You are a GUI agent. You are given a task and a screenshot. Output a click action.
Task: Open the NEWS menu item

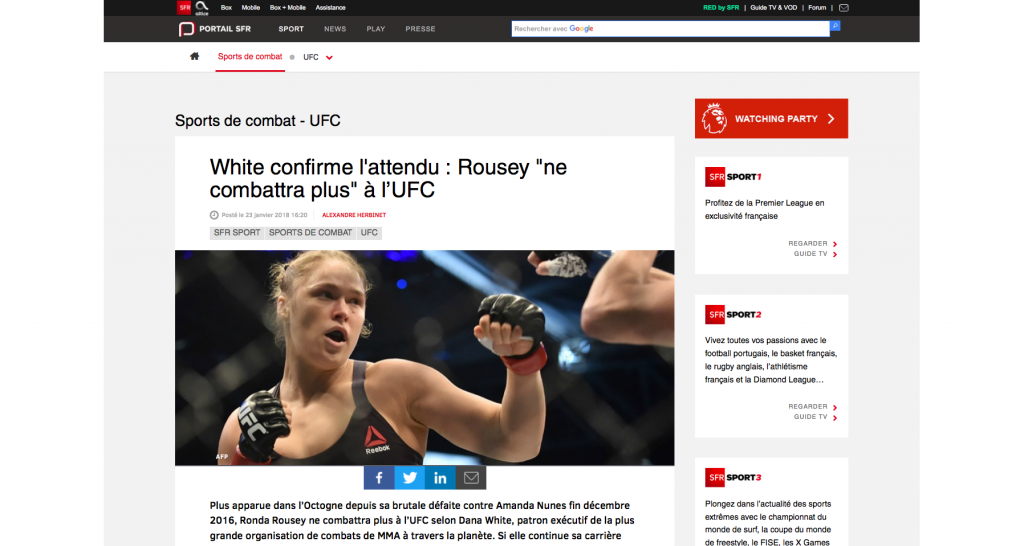335,29
